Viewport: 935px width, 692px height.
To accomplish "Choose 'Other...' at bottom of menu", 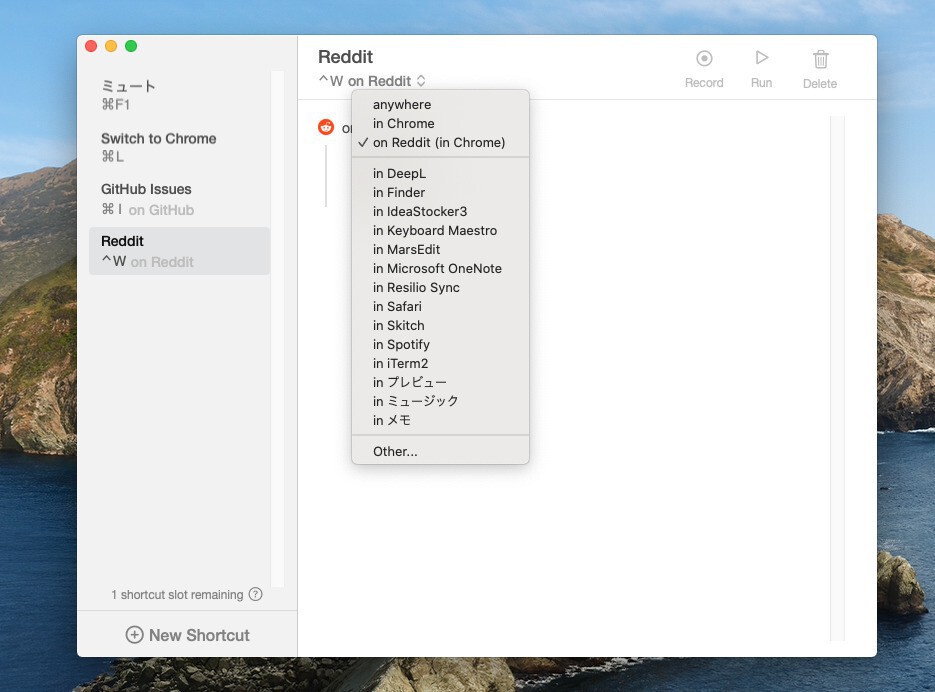I will click(395, 452).
